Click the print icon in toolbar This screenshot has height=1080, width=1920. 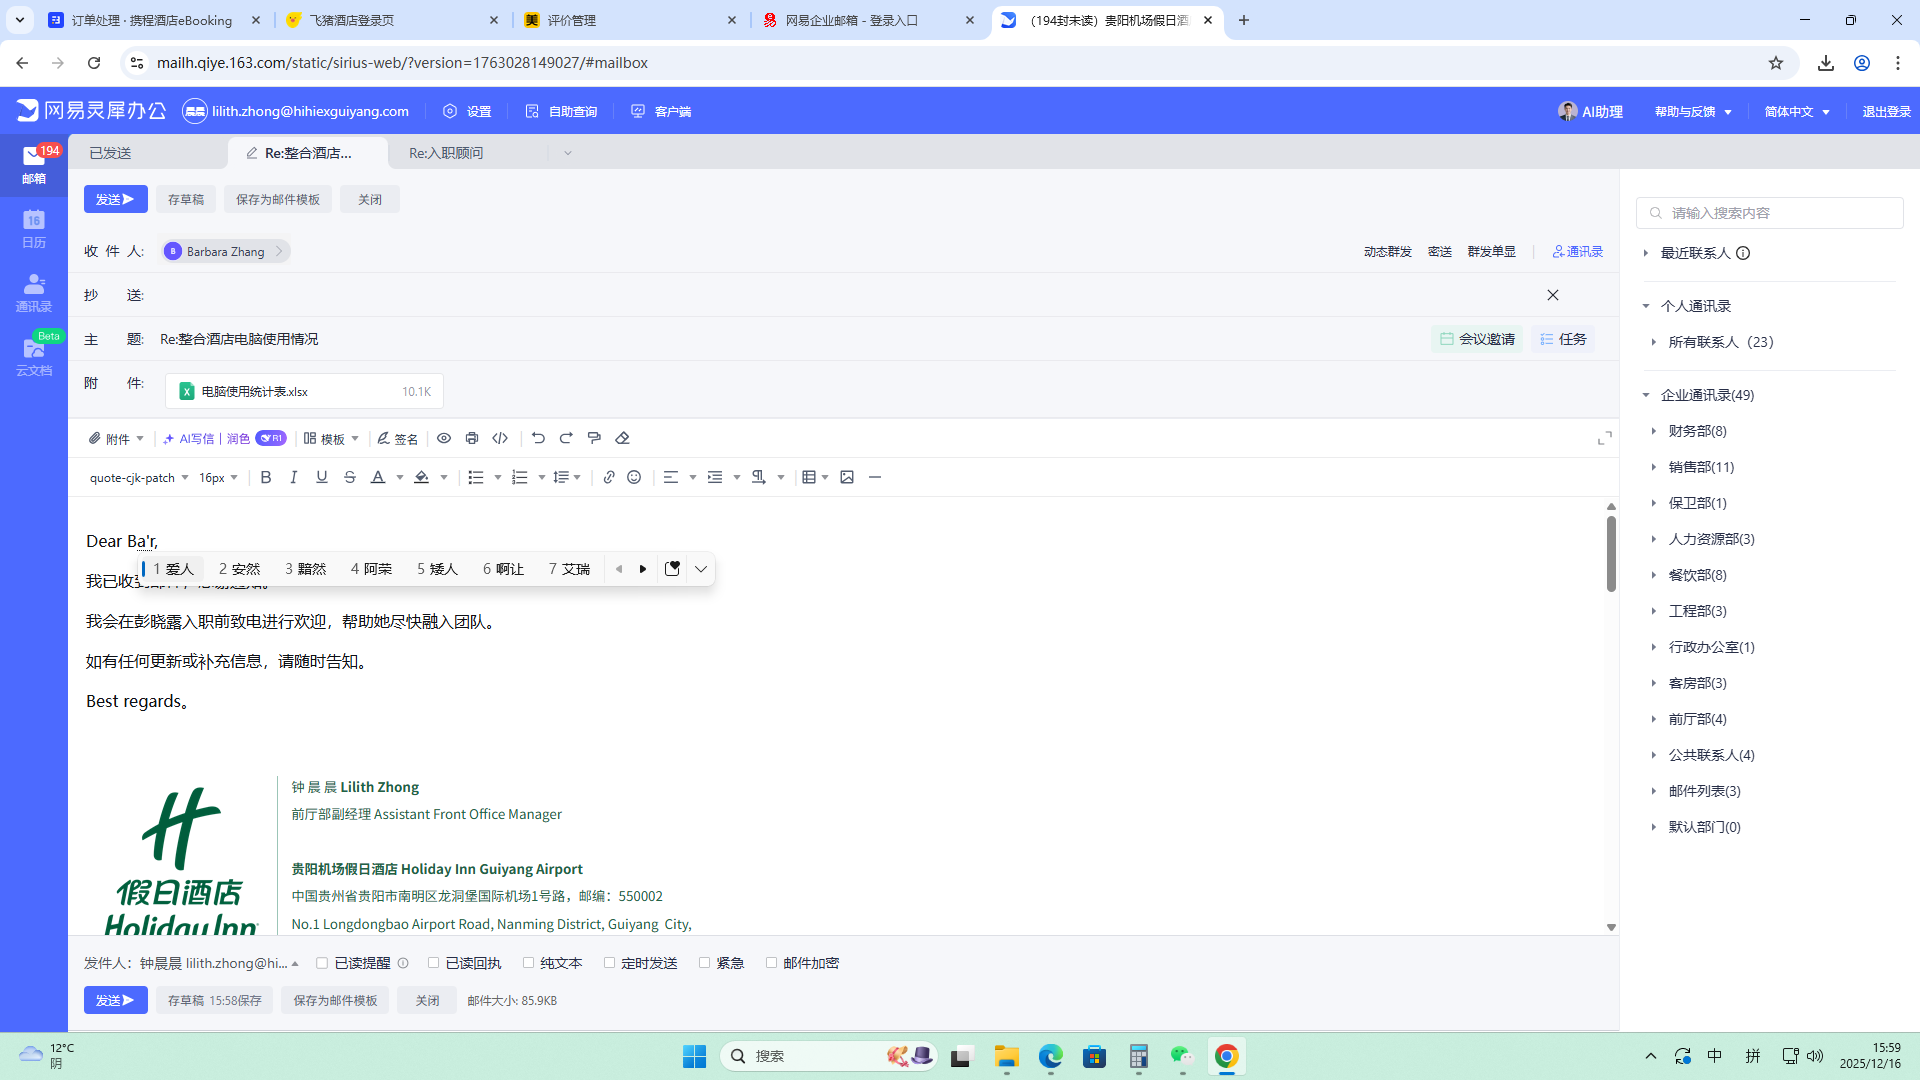(x=472, y=438)
